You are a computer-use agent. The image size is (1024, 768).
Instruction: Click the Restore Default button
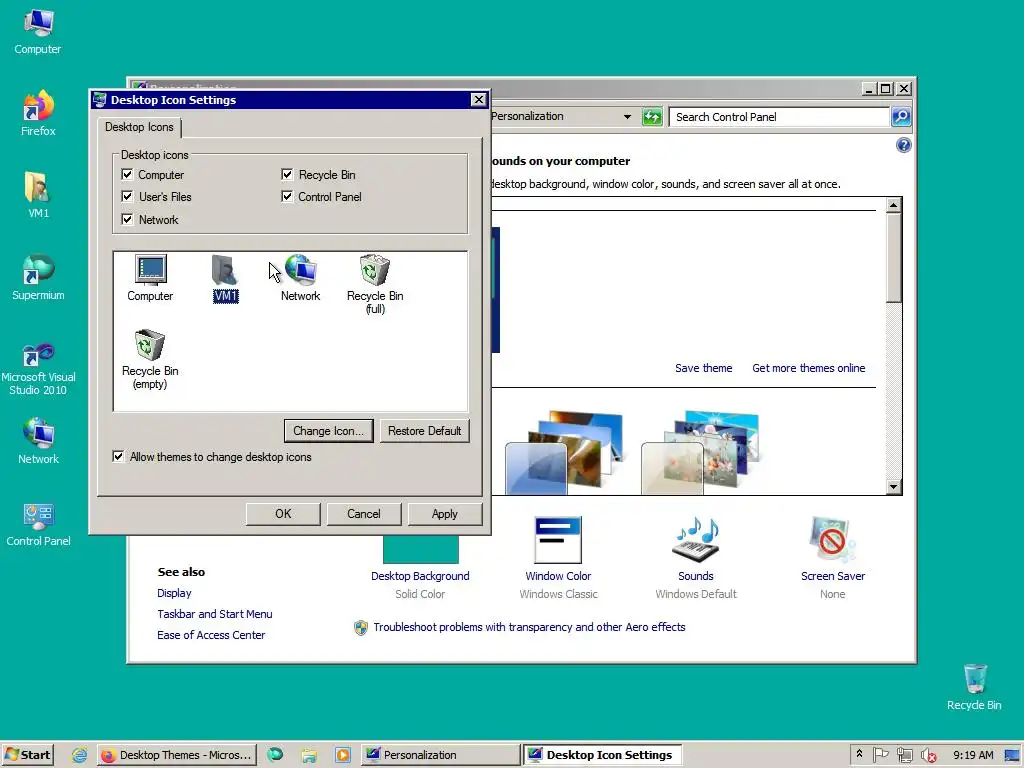click(424, 431)
